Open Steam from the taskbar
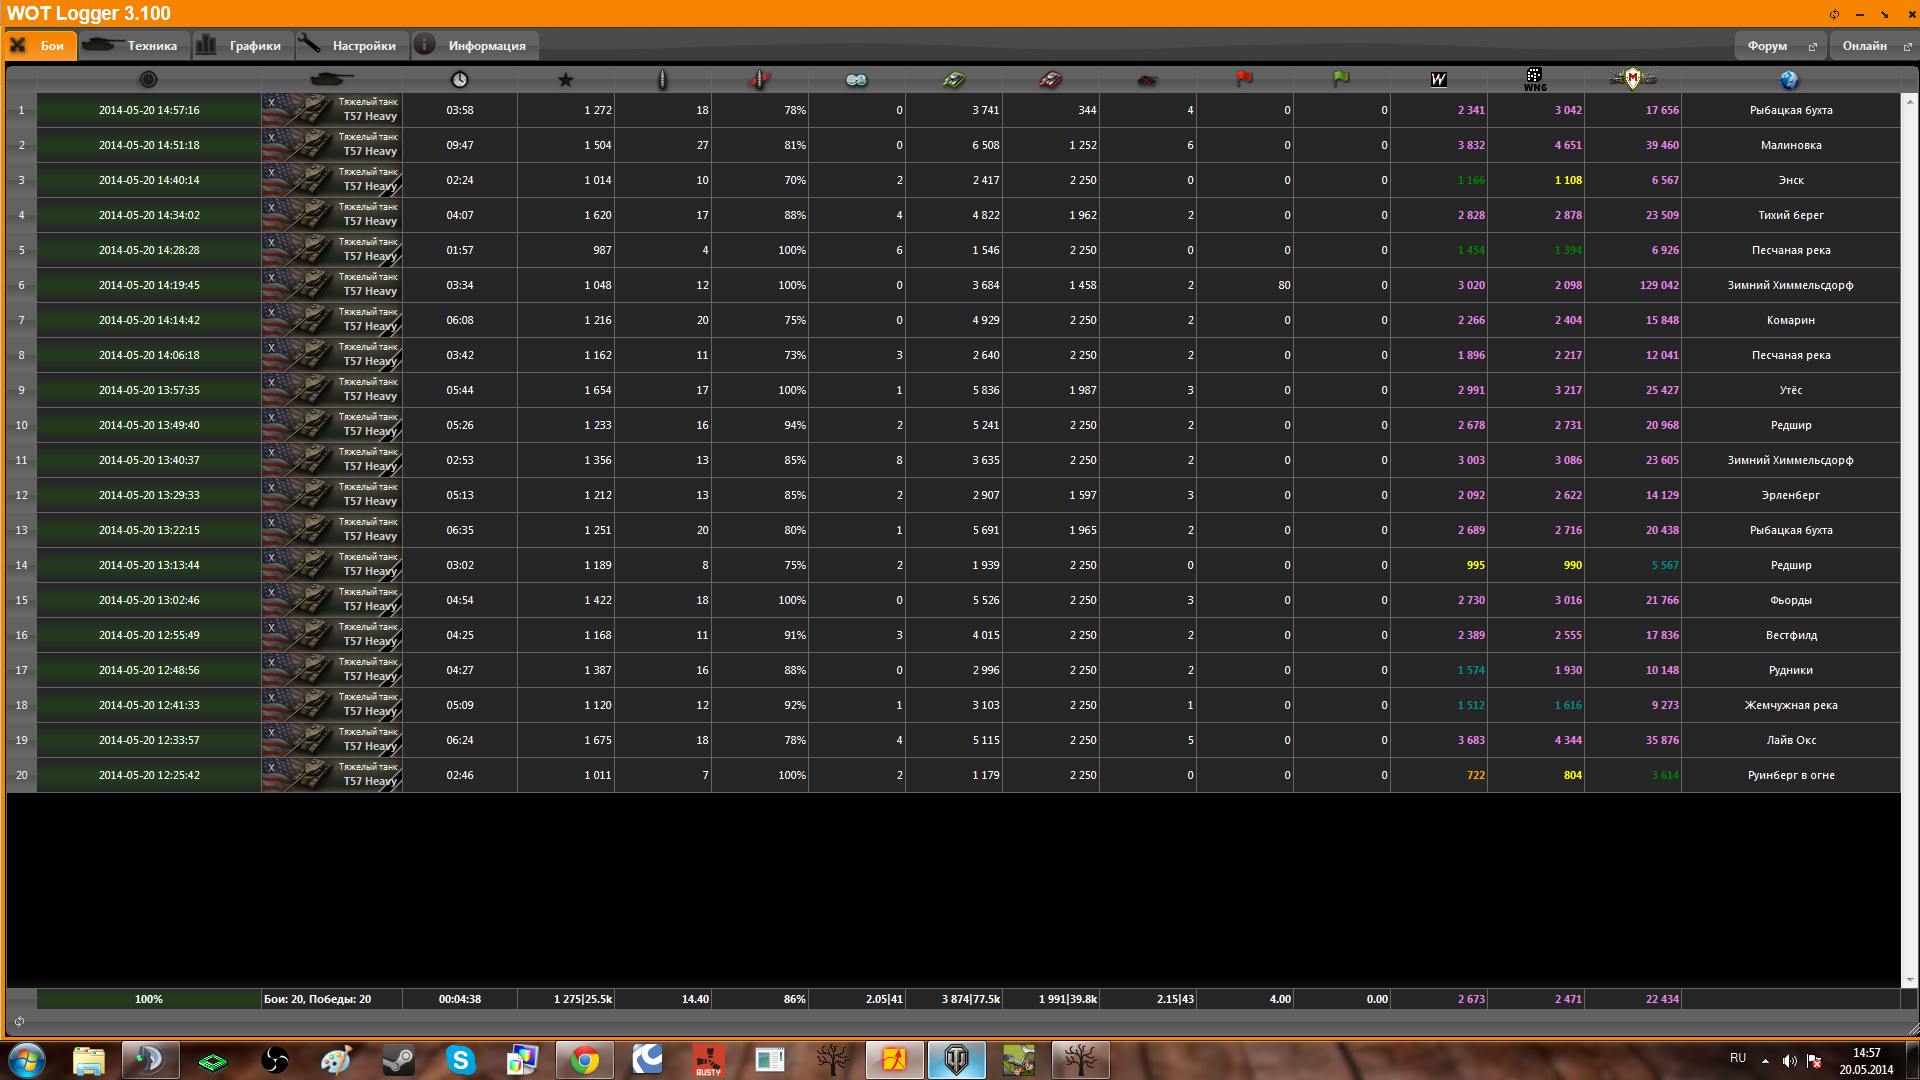The width and height of the screenshot is (1920, 1080). click(x=398, y=1060)
